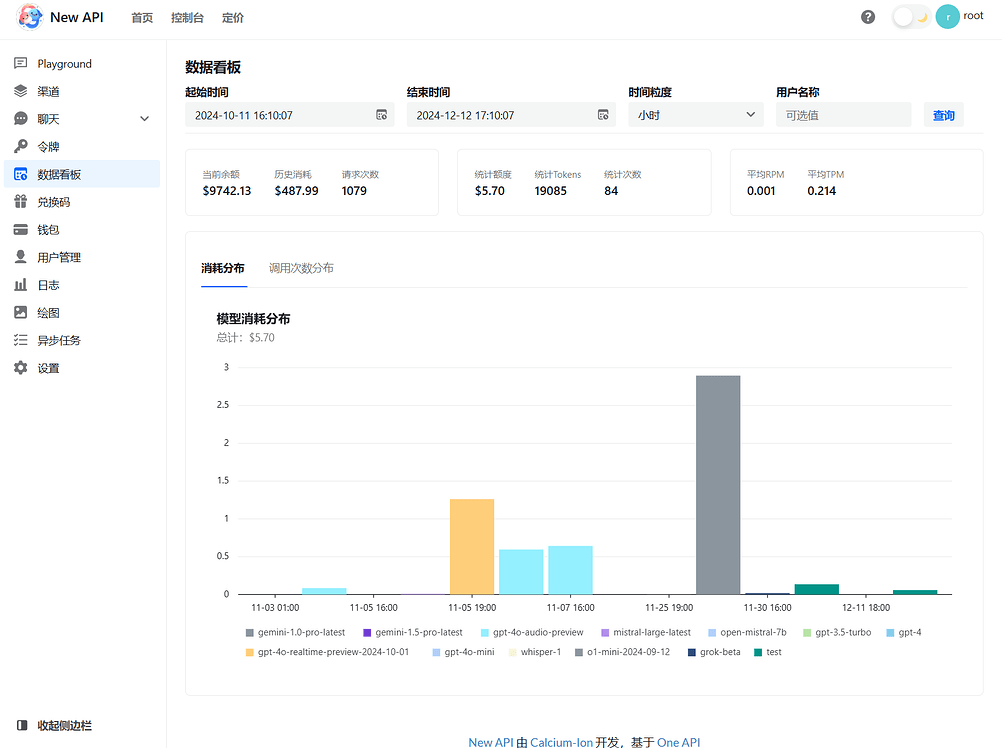
Task: Click the 数据看板 calendar icon
Action: pyautogui.click(x=20, y=174)
